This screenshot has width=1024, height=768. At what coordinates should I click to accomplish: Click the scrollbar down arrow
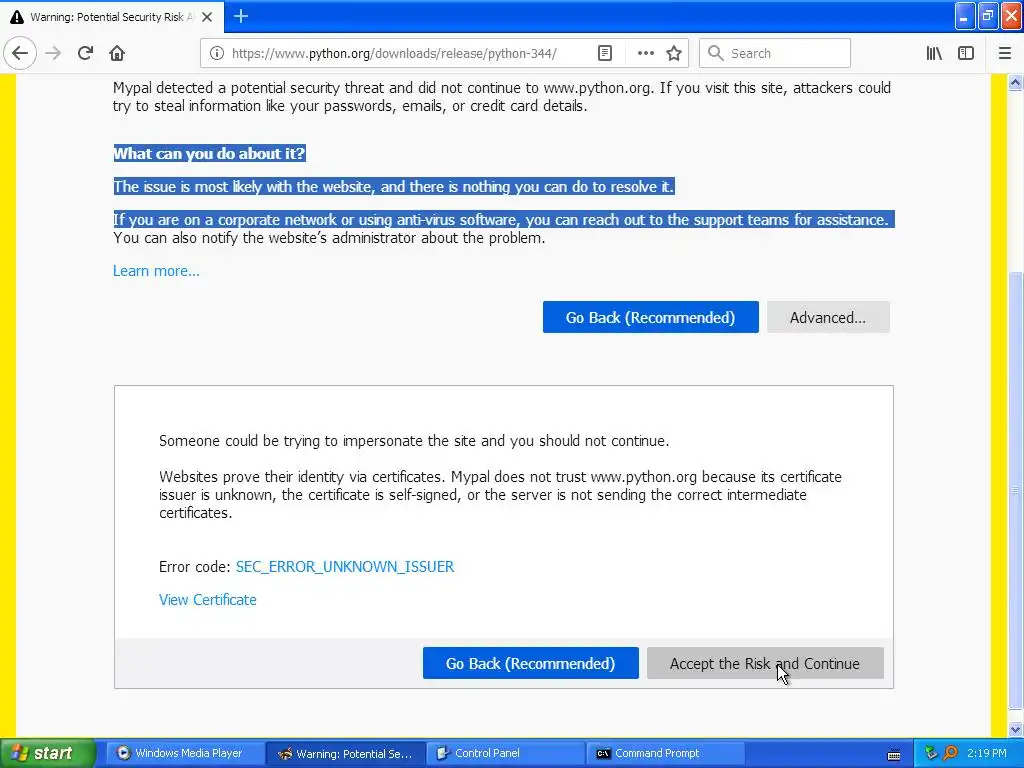click(1016, 729)
